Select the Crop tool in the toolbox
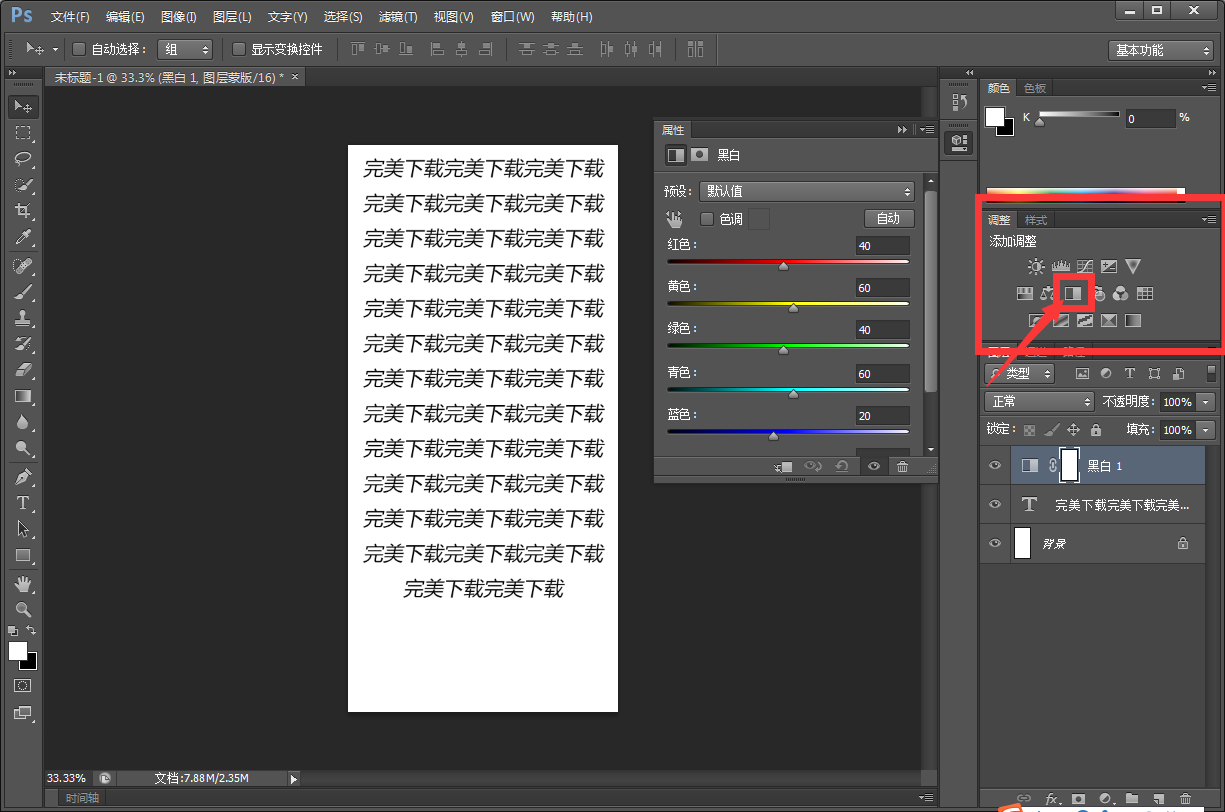This screenshot has height=812, width=1225. pyautogui.click(x=23, y=211)
